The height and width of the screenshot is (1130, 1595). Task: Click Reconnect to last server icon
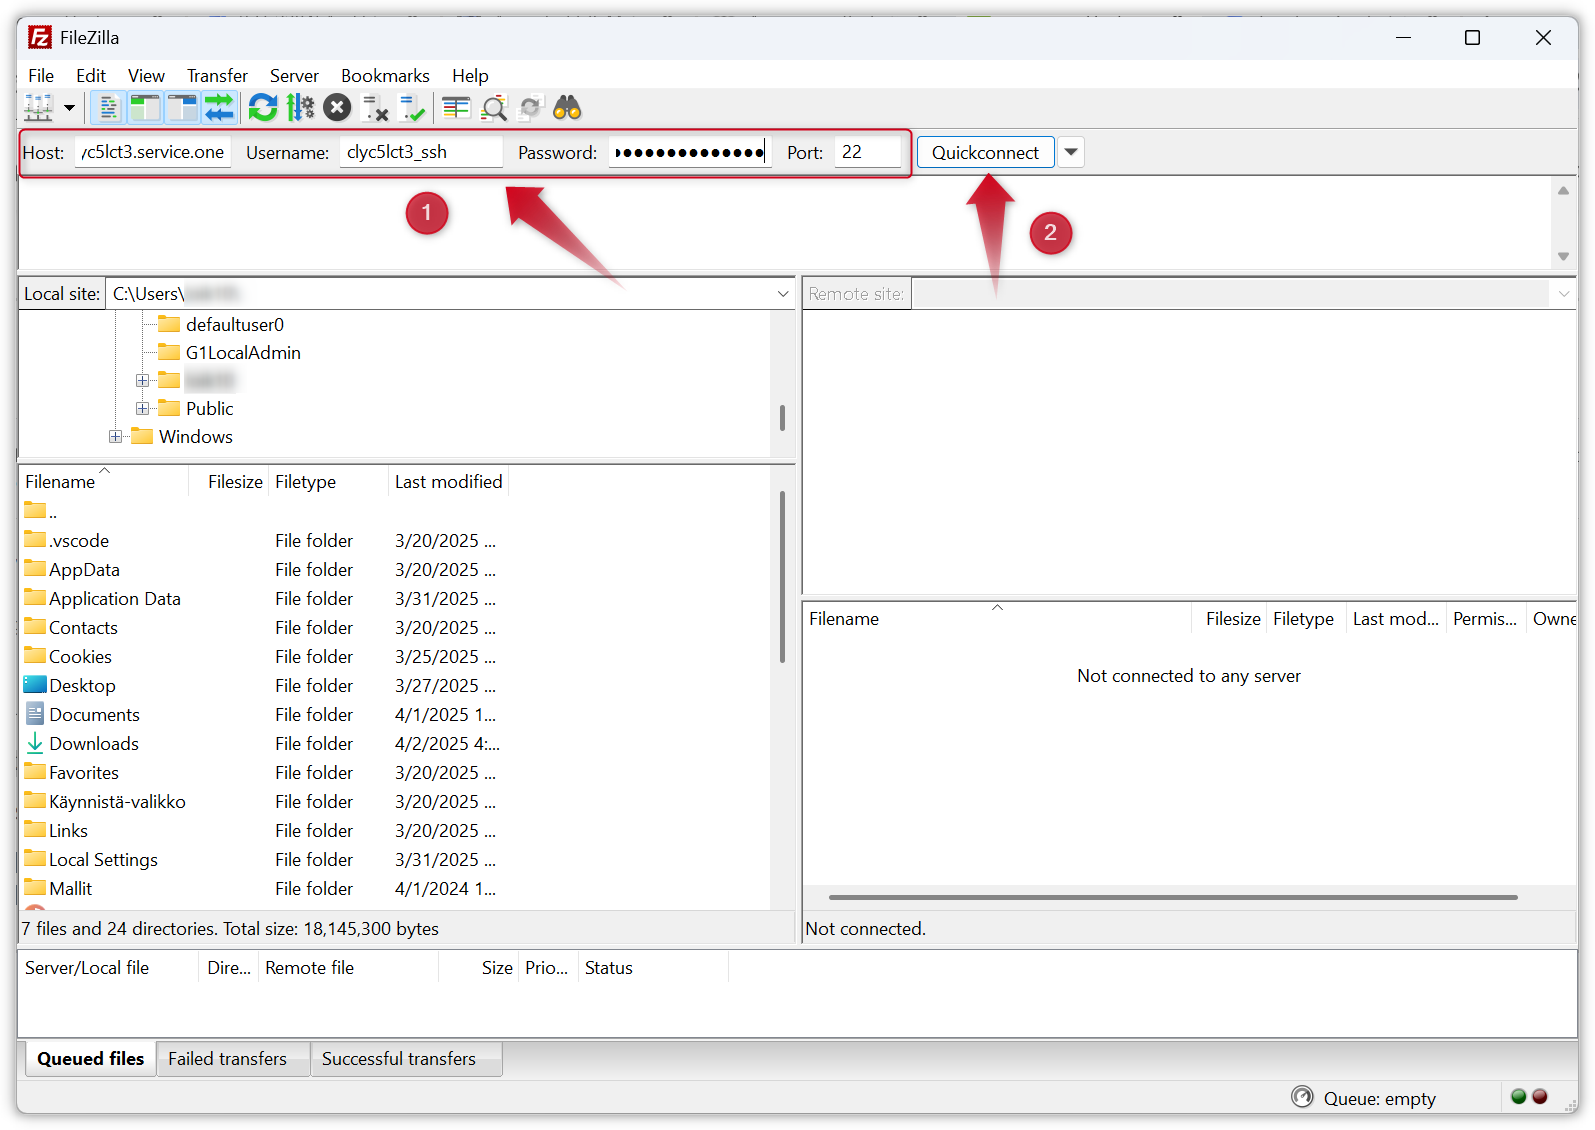point(412,107)
